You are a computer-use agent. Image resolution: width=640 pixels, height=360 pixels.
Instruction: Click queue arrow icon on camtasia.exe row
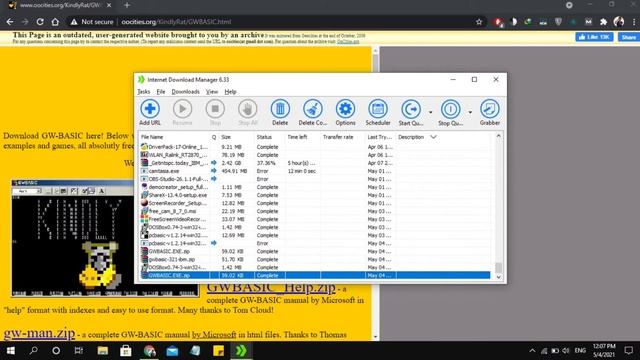point(213,171)
